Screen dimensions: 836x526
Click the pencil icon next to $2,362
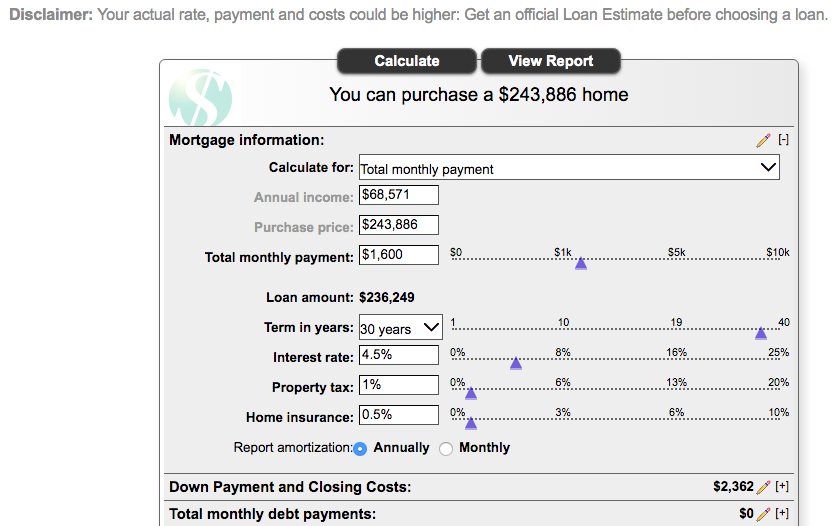pyautogui.click(x=763, y=487)
